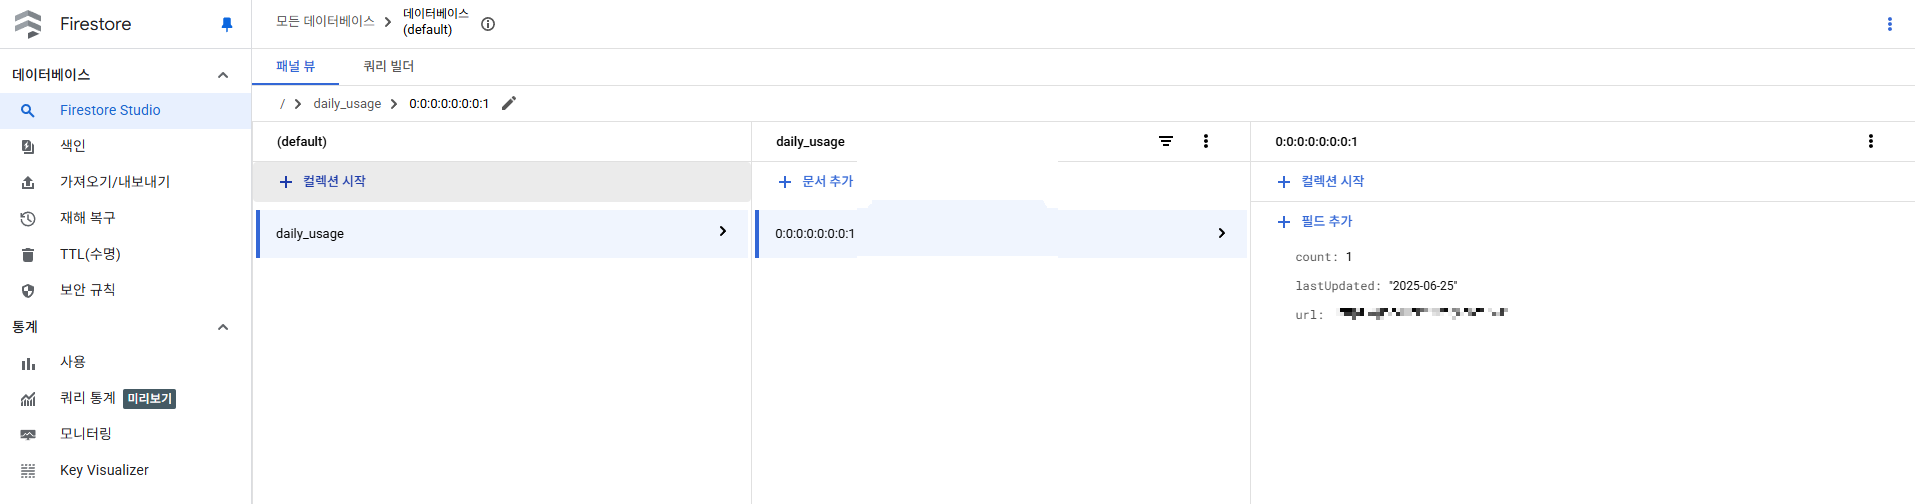Click the 색인 index icon
Image resolution: width=1915 pixels, height=504 pixels.
click(x=28, y=146)
